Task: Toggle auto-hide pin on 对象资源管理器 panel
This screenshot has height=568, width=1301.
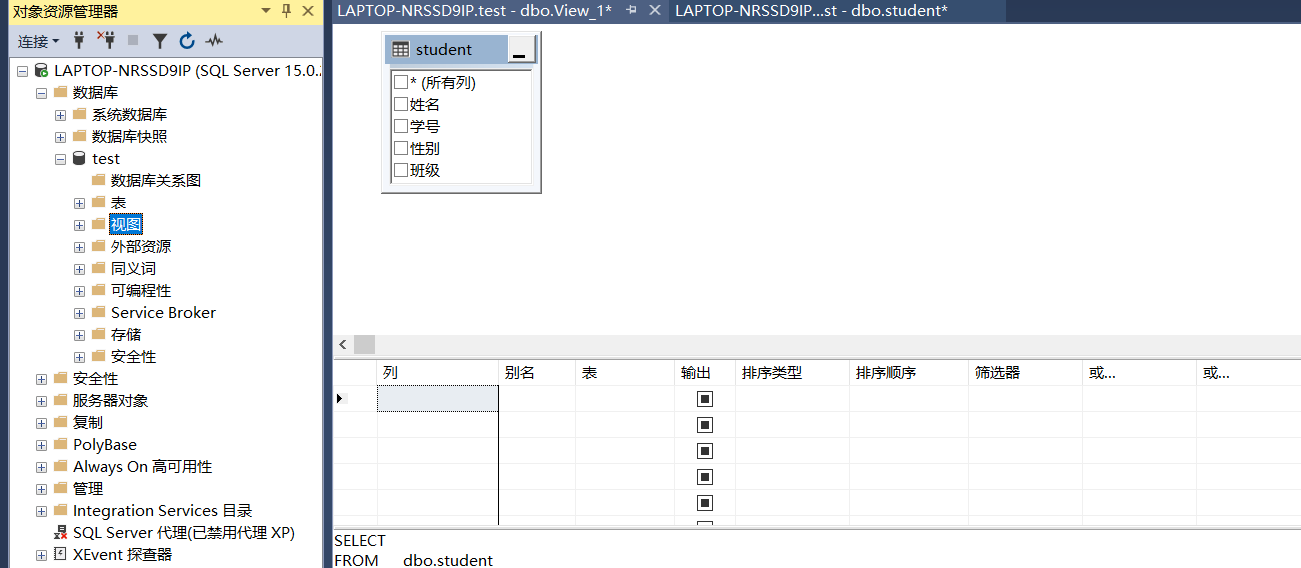Action: tap(287, 11)
